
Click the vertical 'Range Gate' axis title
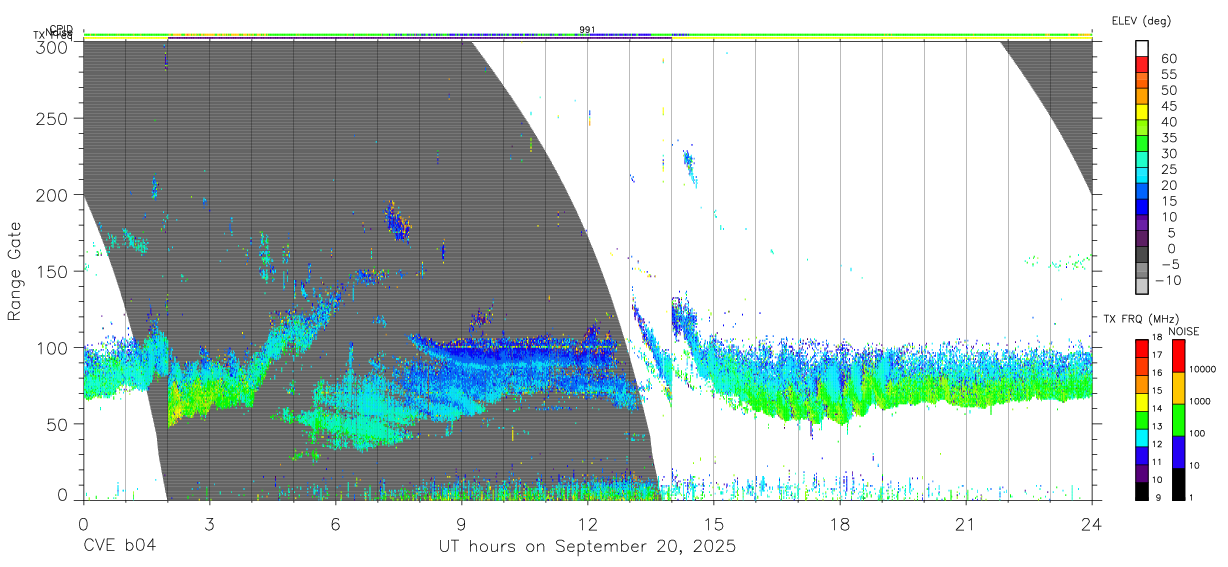pyautogui.click(x=15, y=271)
